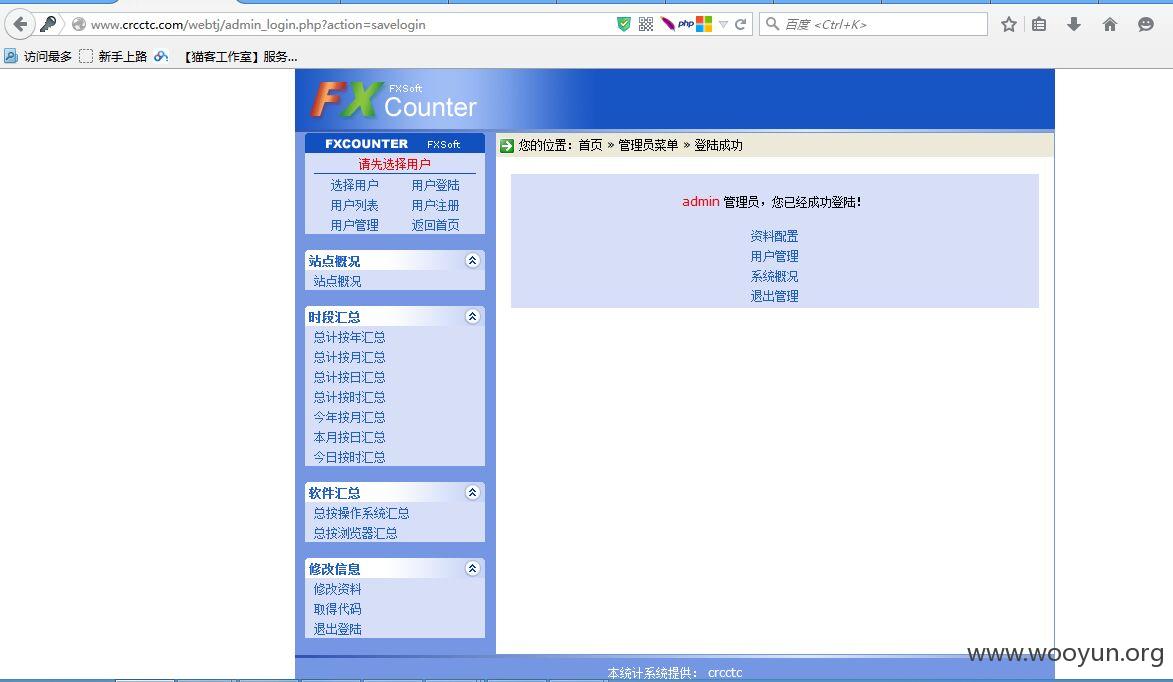Open 总按操作系统汇总 report

pyautogui.click(x=361, y=513)
